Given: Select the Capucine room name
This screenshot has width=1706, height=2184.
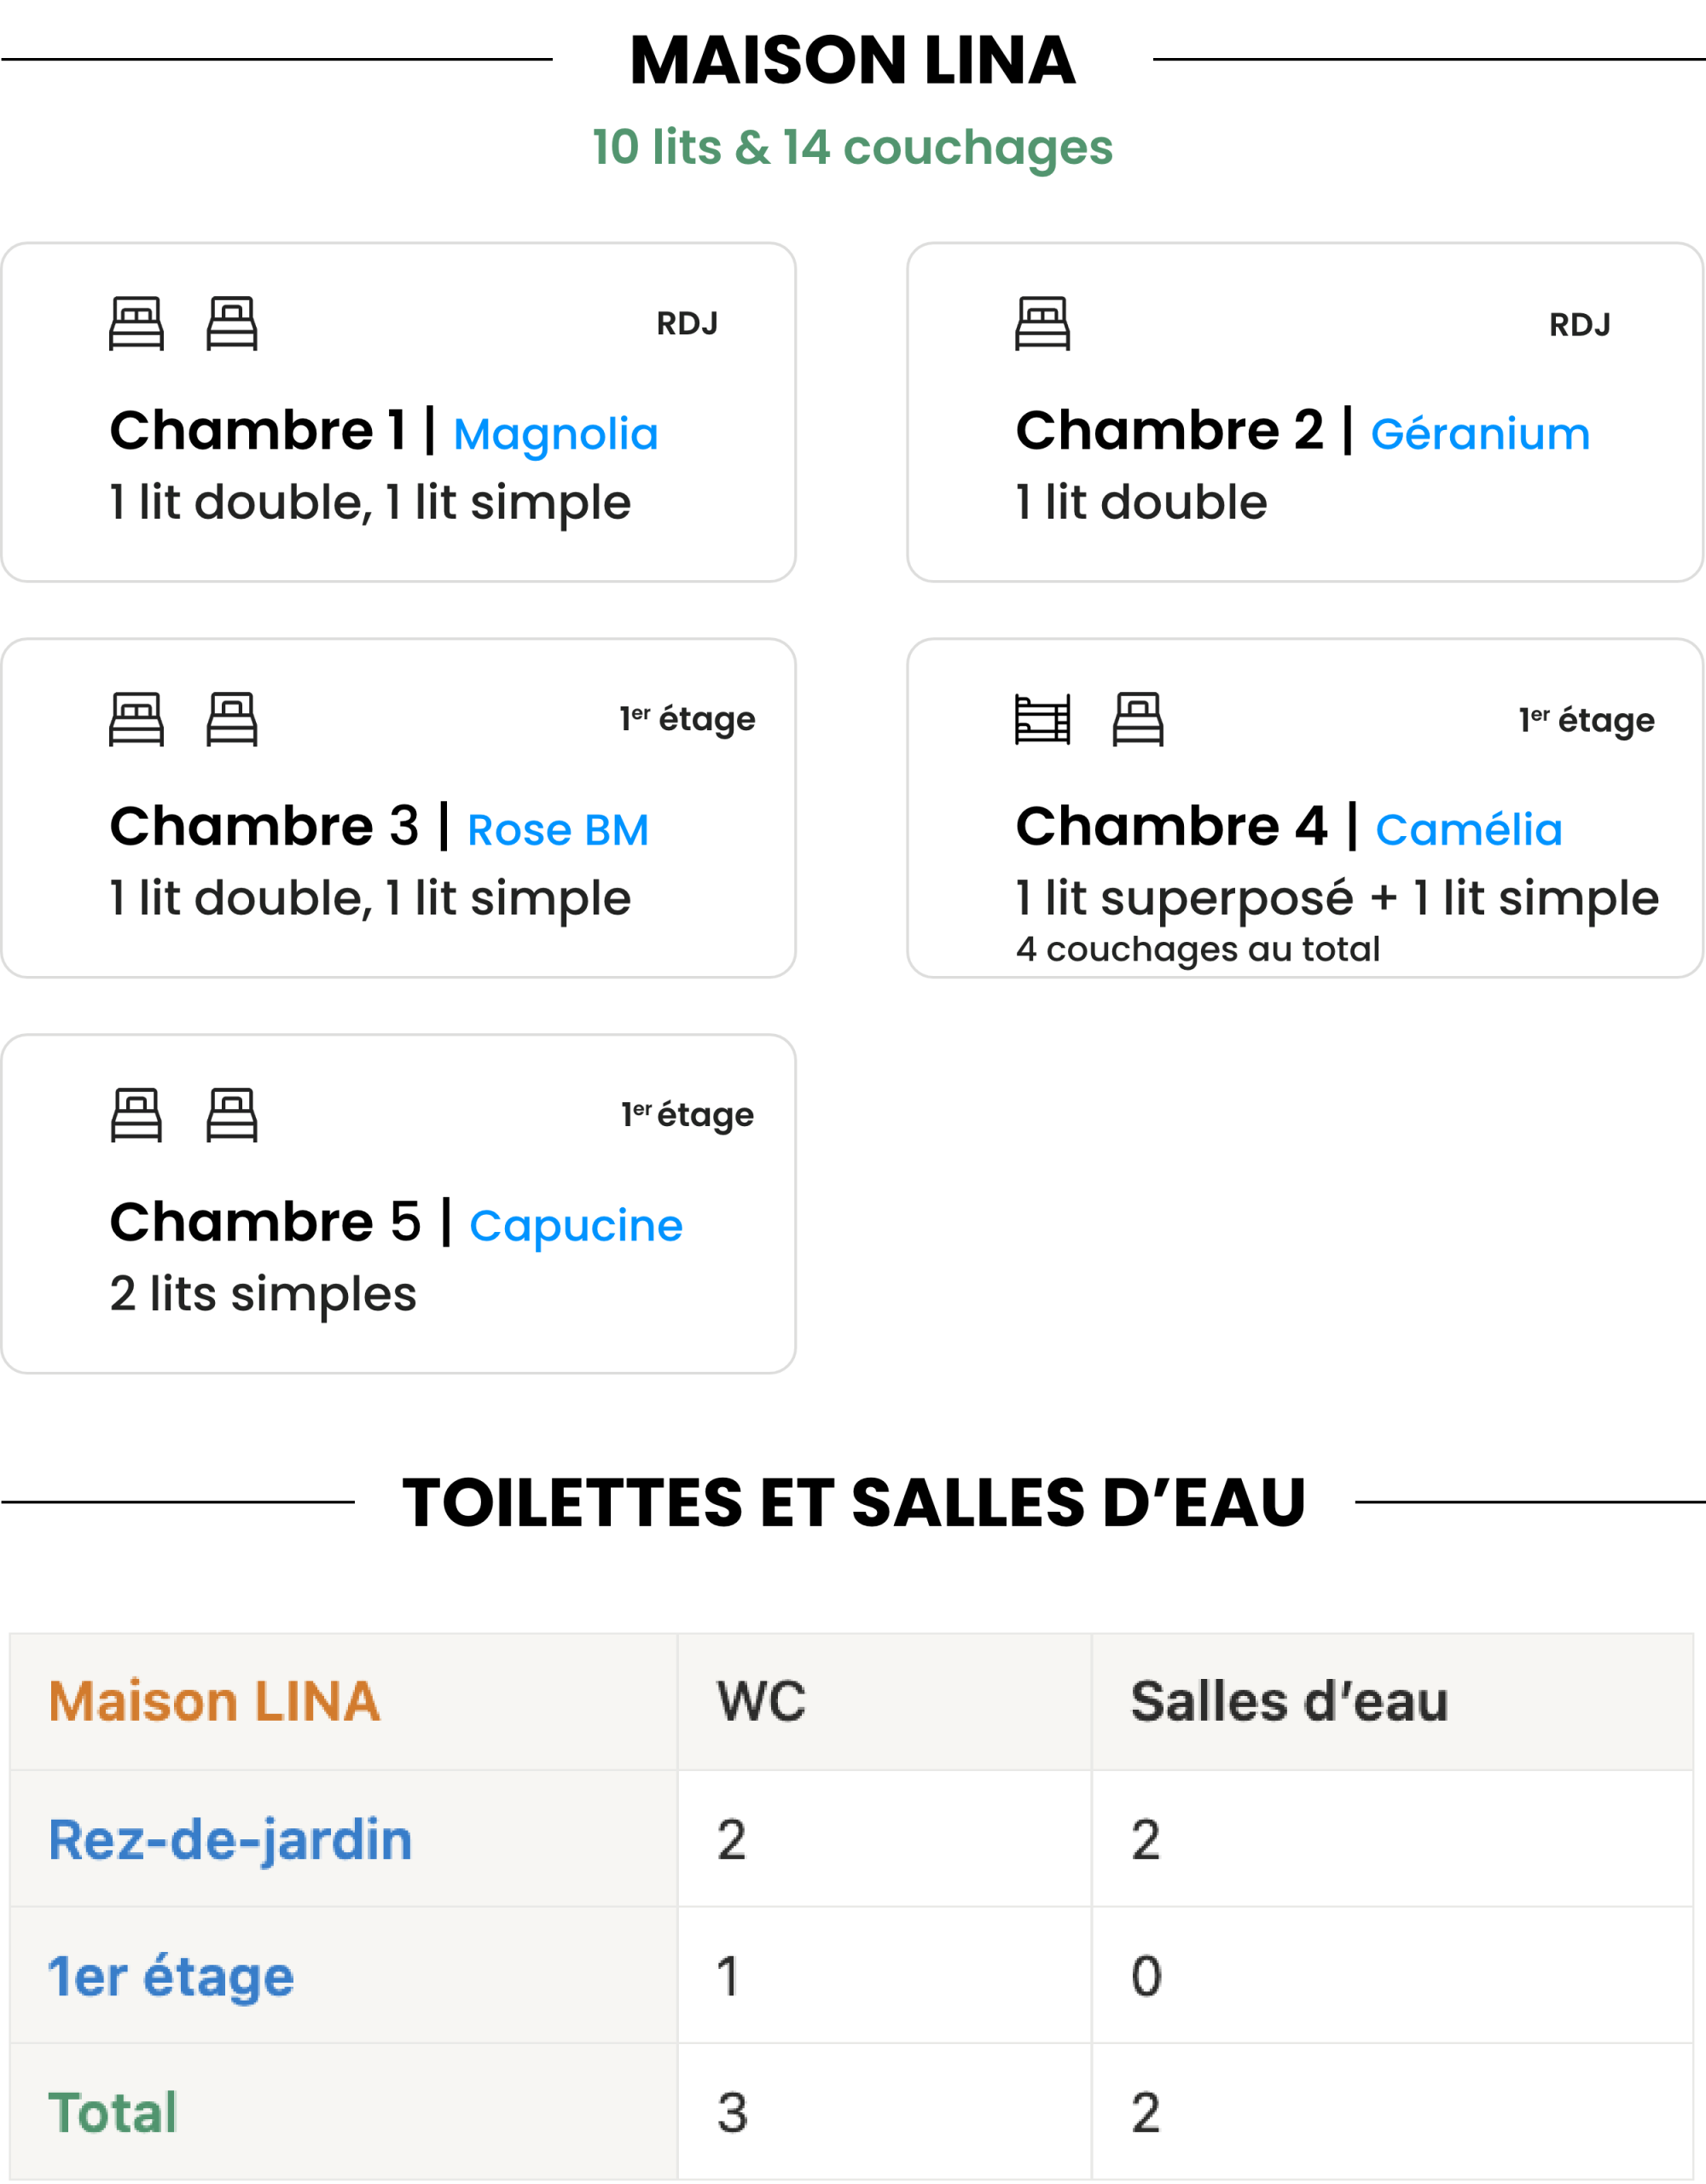Looking at the screenshot, I should tap(576, 1226).
